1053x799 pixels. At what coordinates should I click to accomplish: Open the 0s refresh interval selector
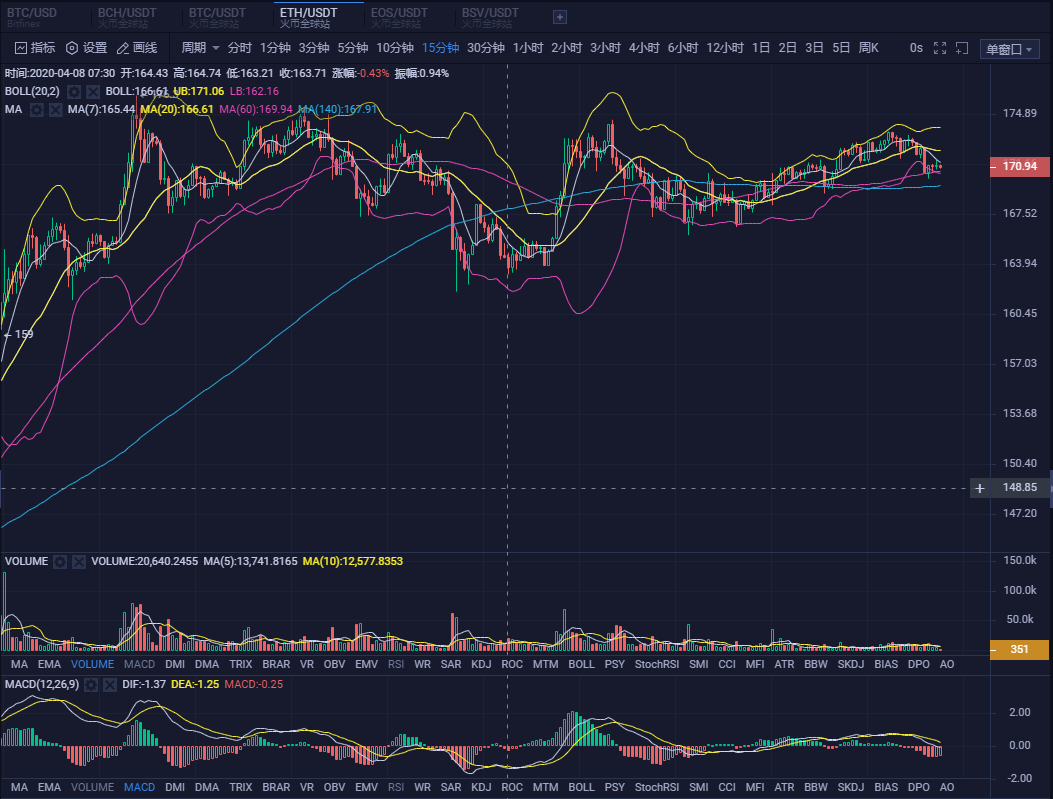(916, 48)
